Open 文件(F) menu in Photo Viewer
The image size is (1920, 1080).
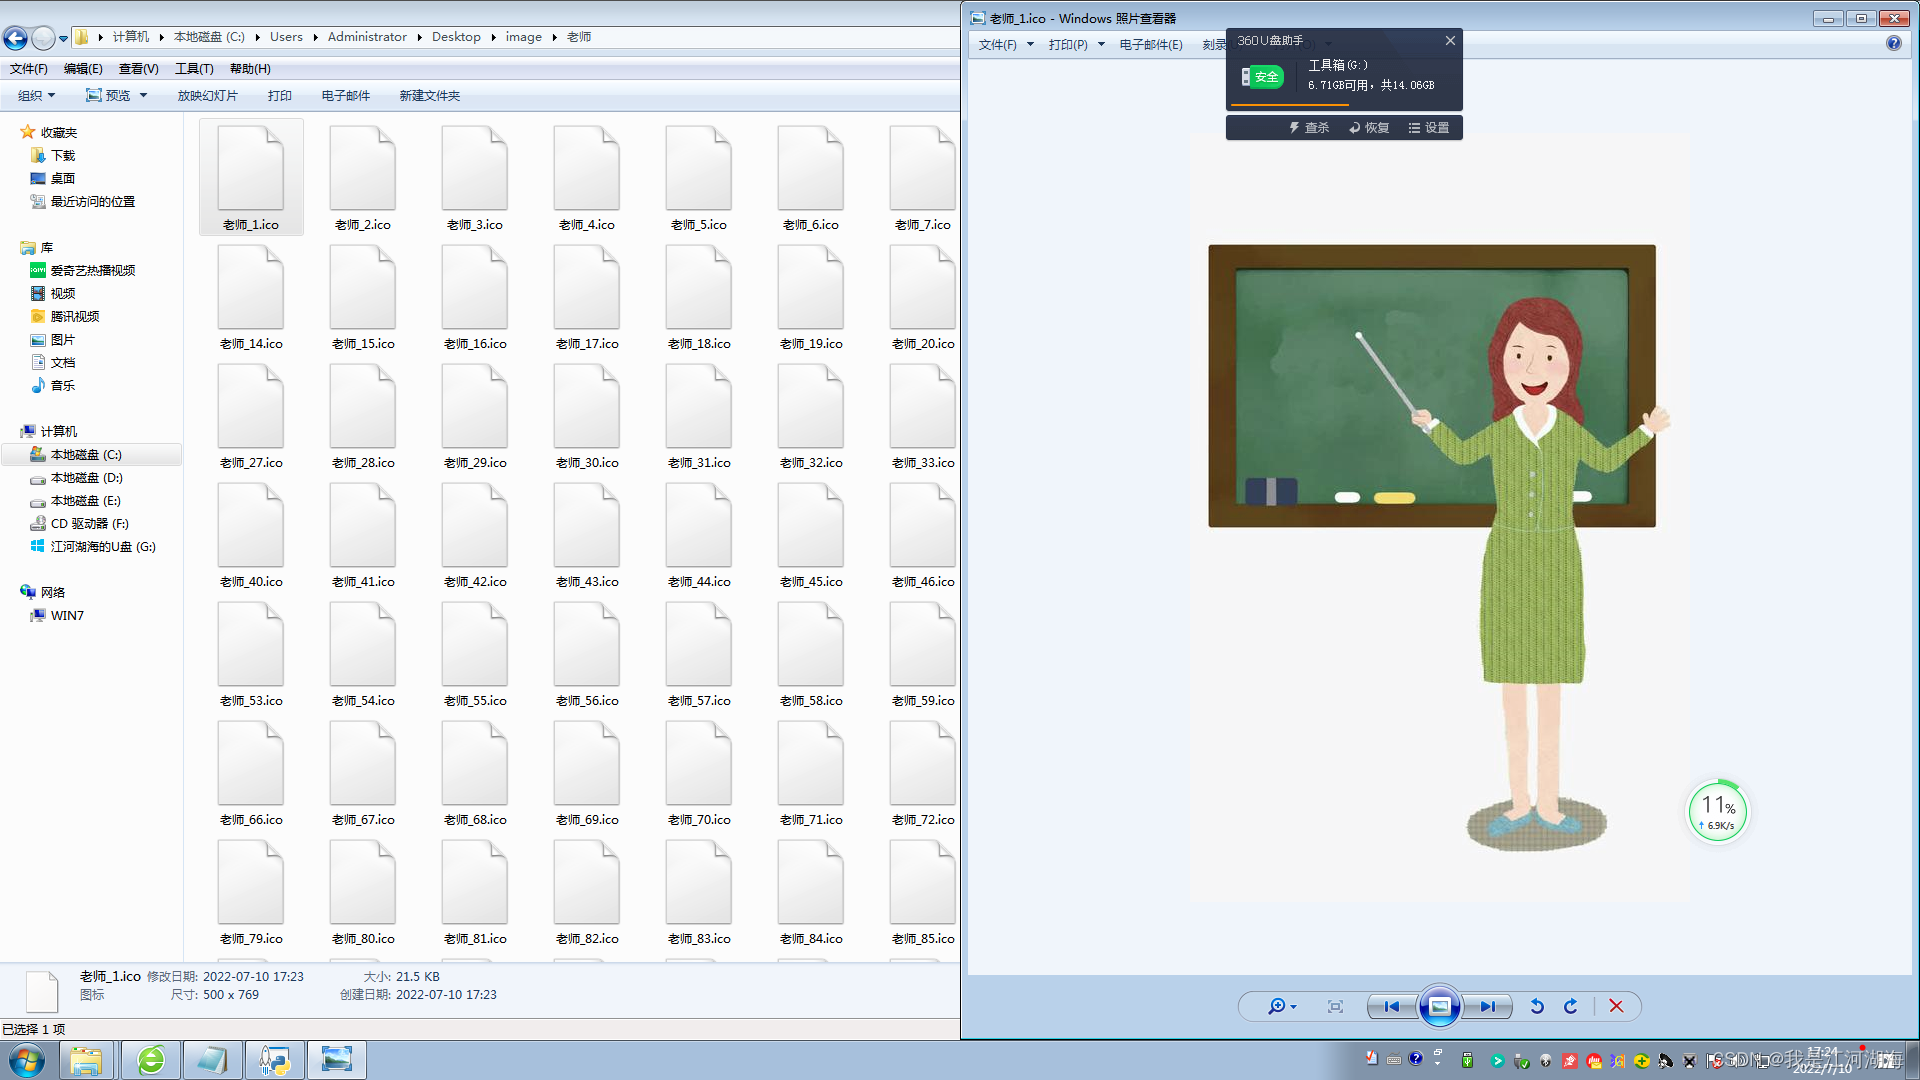pos(1004,45)
